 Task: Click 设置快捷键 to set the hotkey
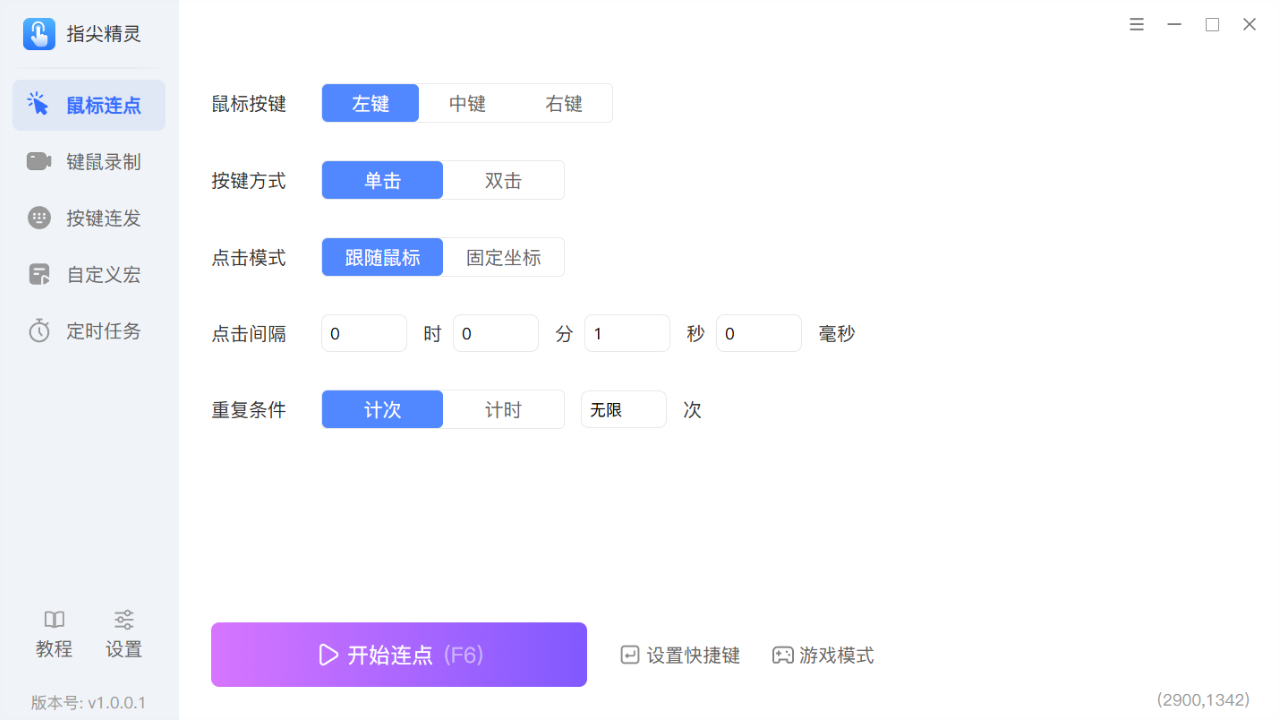click(x=681, y=655)
